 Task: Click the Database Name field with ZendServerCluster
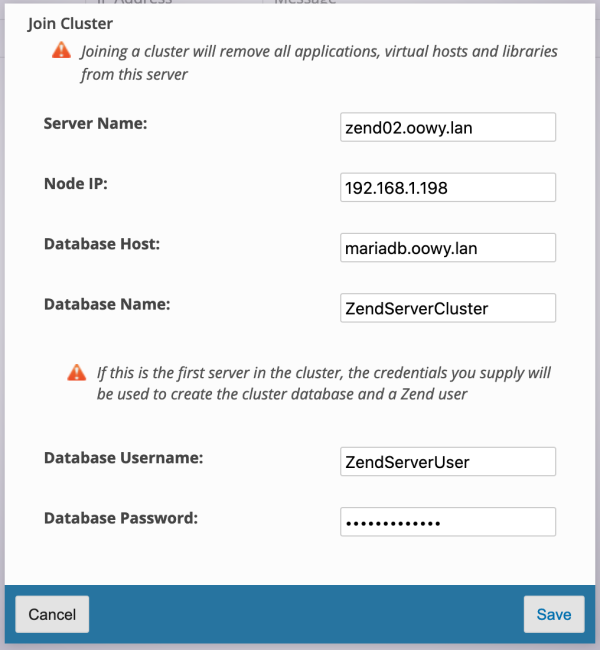448,308
